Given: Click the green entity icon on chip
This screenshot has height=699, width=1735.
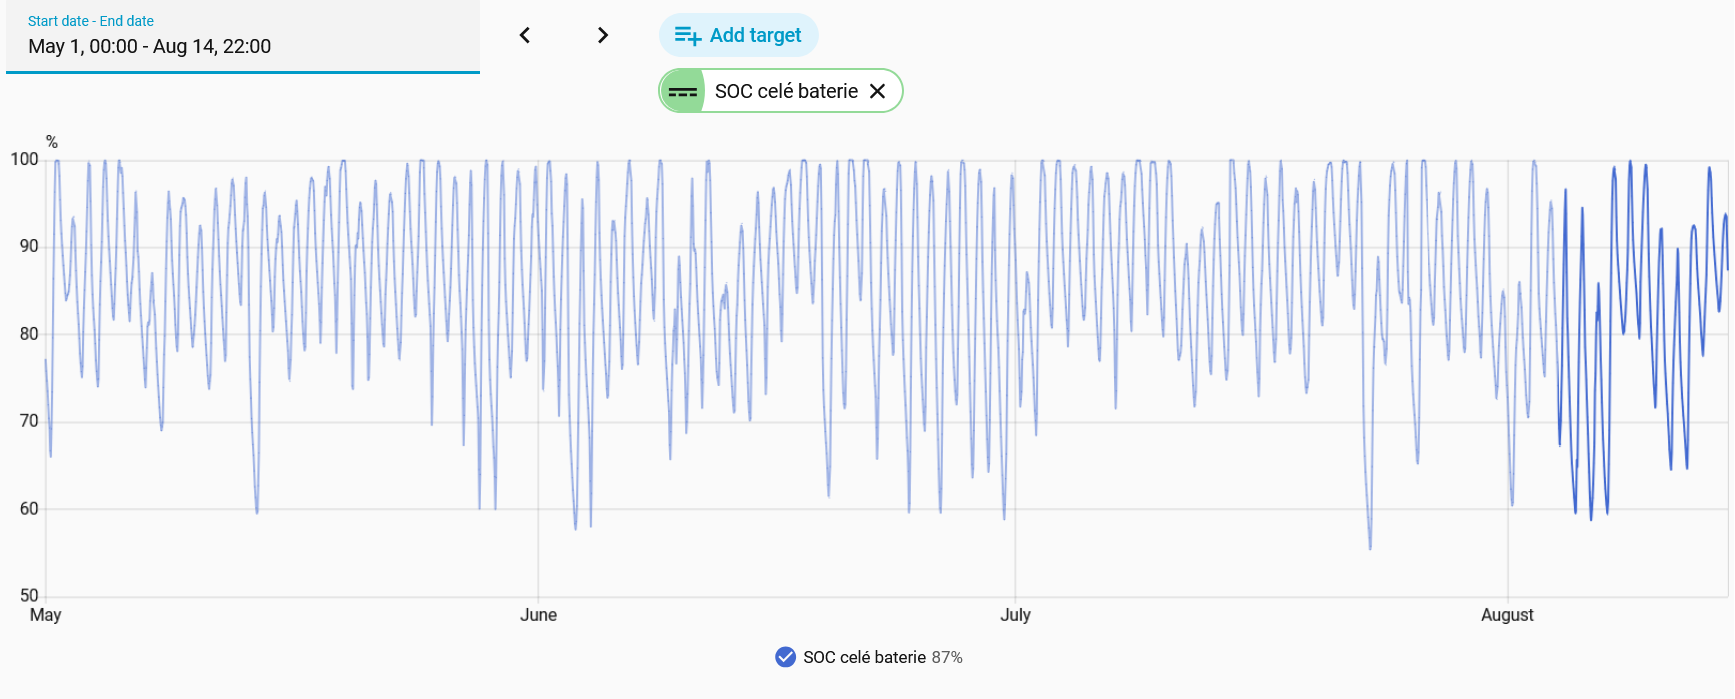Looking at the screenshot, I should pos(683,91).
